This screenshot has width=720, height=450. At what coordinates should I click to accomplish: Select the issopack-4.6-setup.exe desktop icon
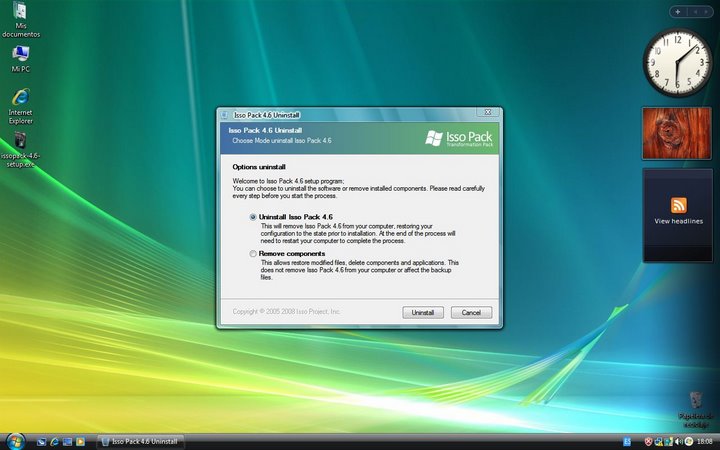point(21,150)
